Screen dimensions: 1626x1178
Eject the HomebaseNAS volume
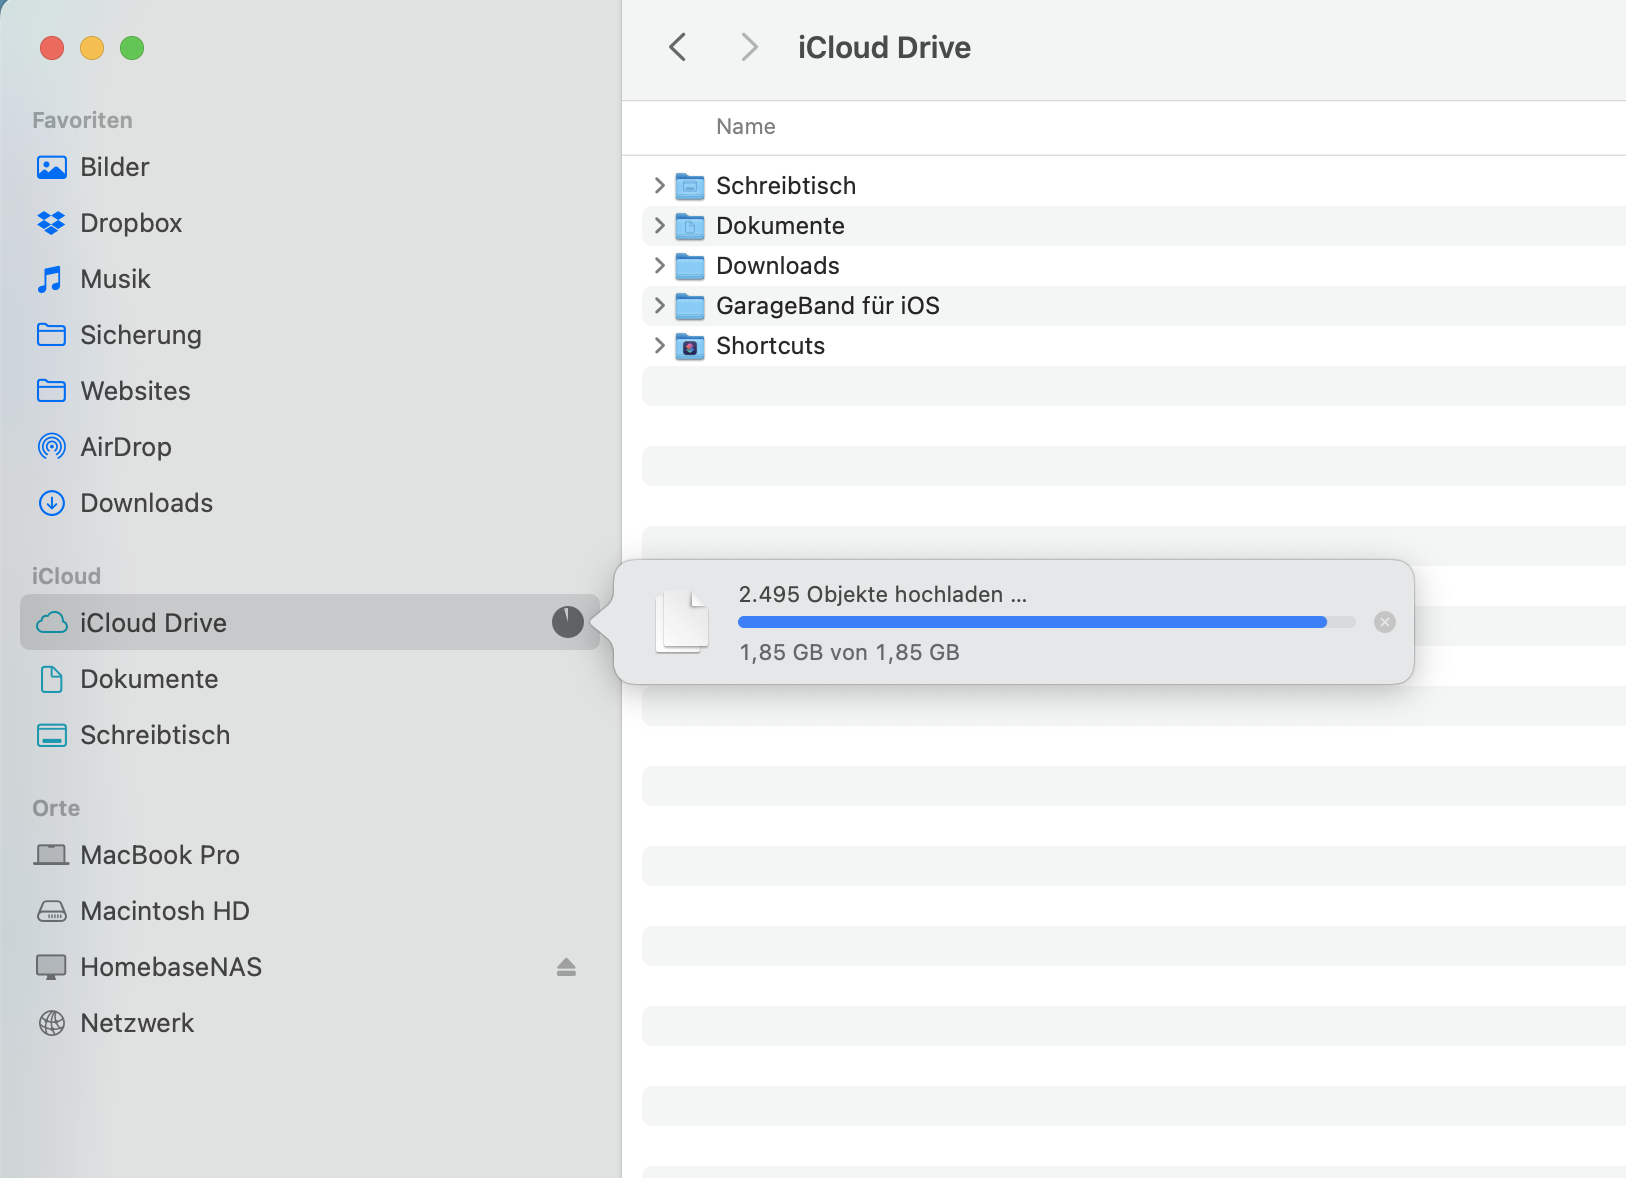click(566, 967)
